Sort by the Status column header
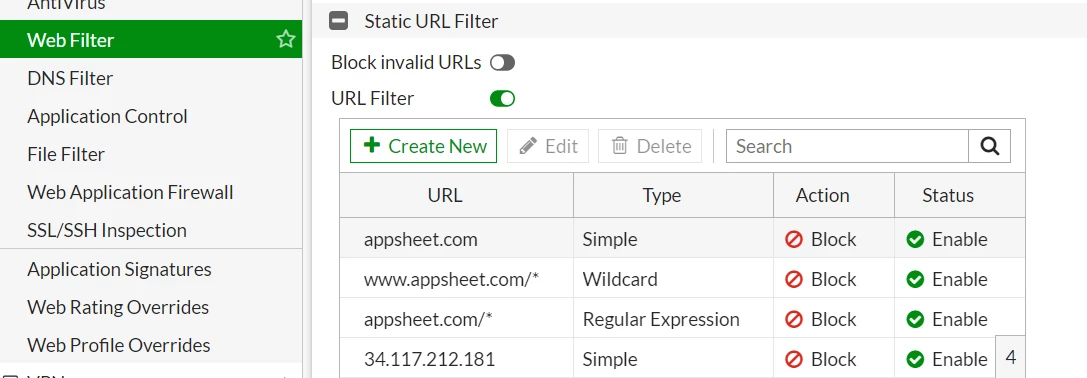1087x378 pixels. click(959, 195)
